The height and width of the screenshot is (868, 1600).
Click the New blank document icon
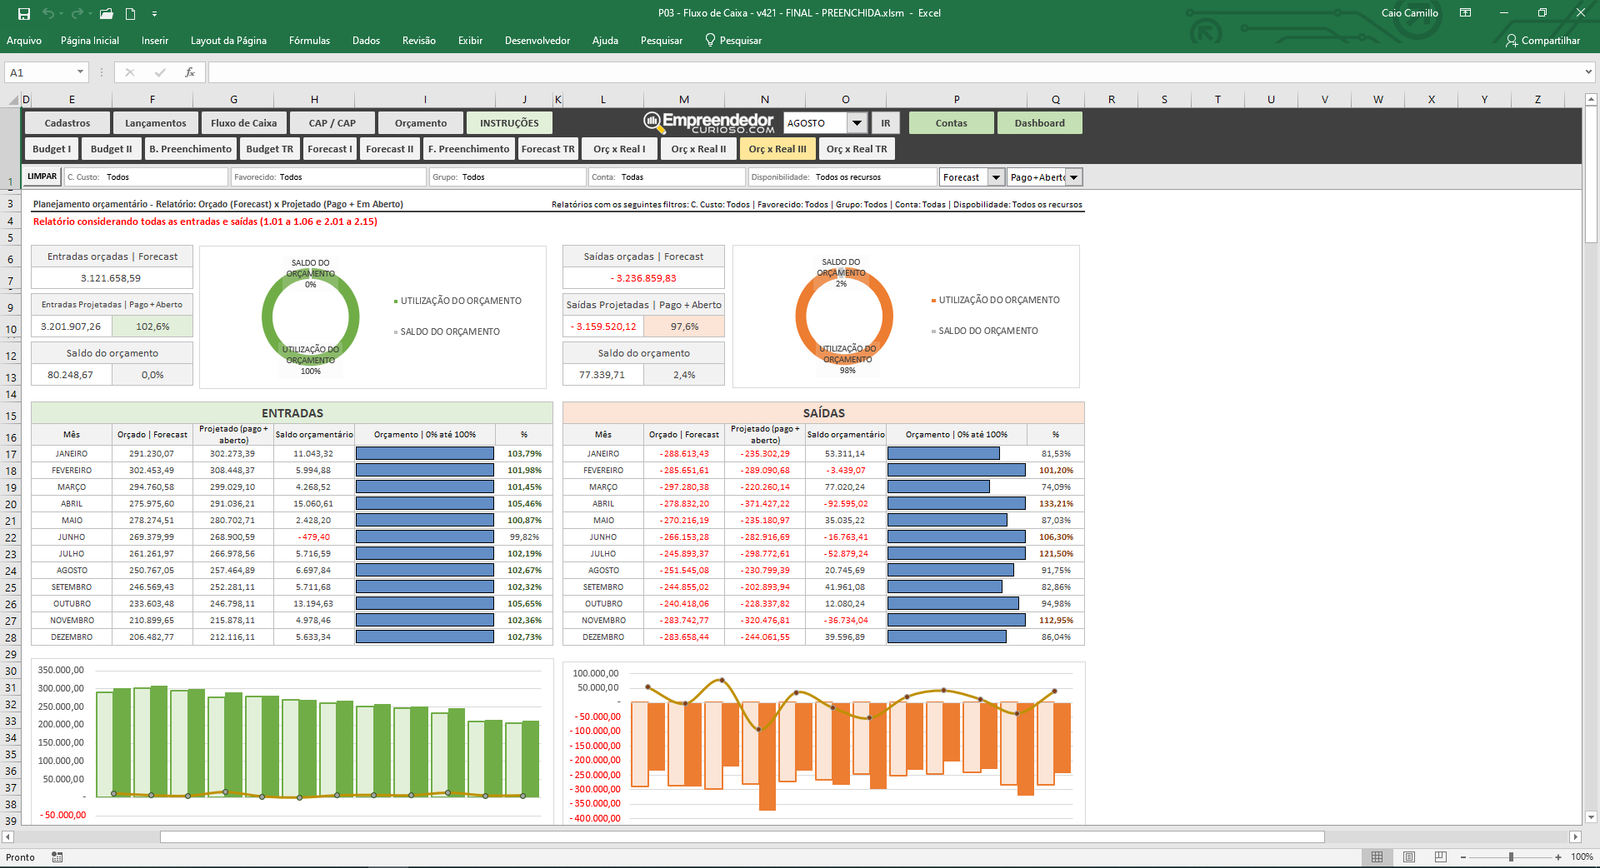click(130, 14)
